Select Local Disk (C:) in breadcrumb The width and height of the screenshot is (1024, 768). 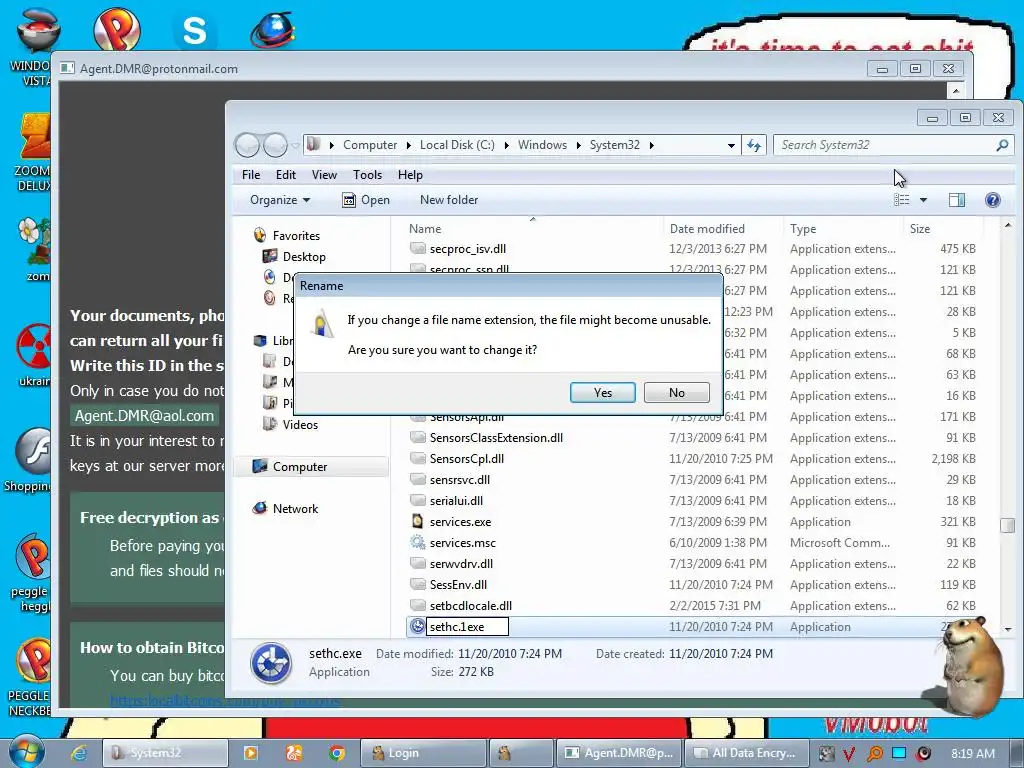[457, 145]
